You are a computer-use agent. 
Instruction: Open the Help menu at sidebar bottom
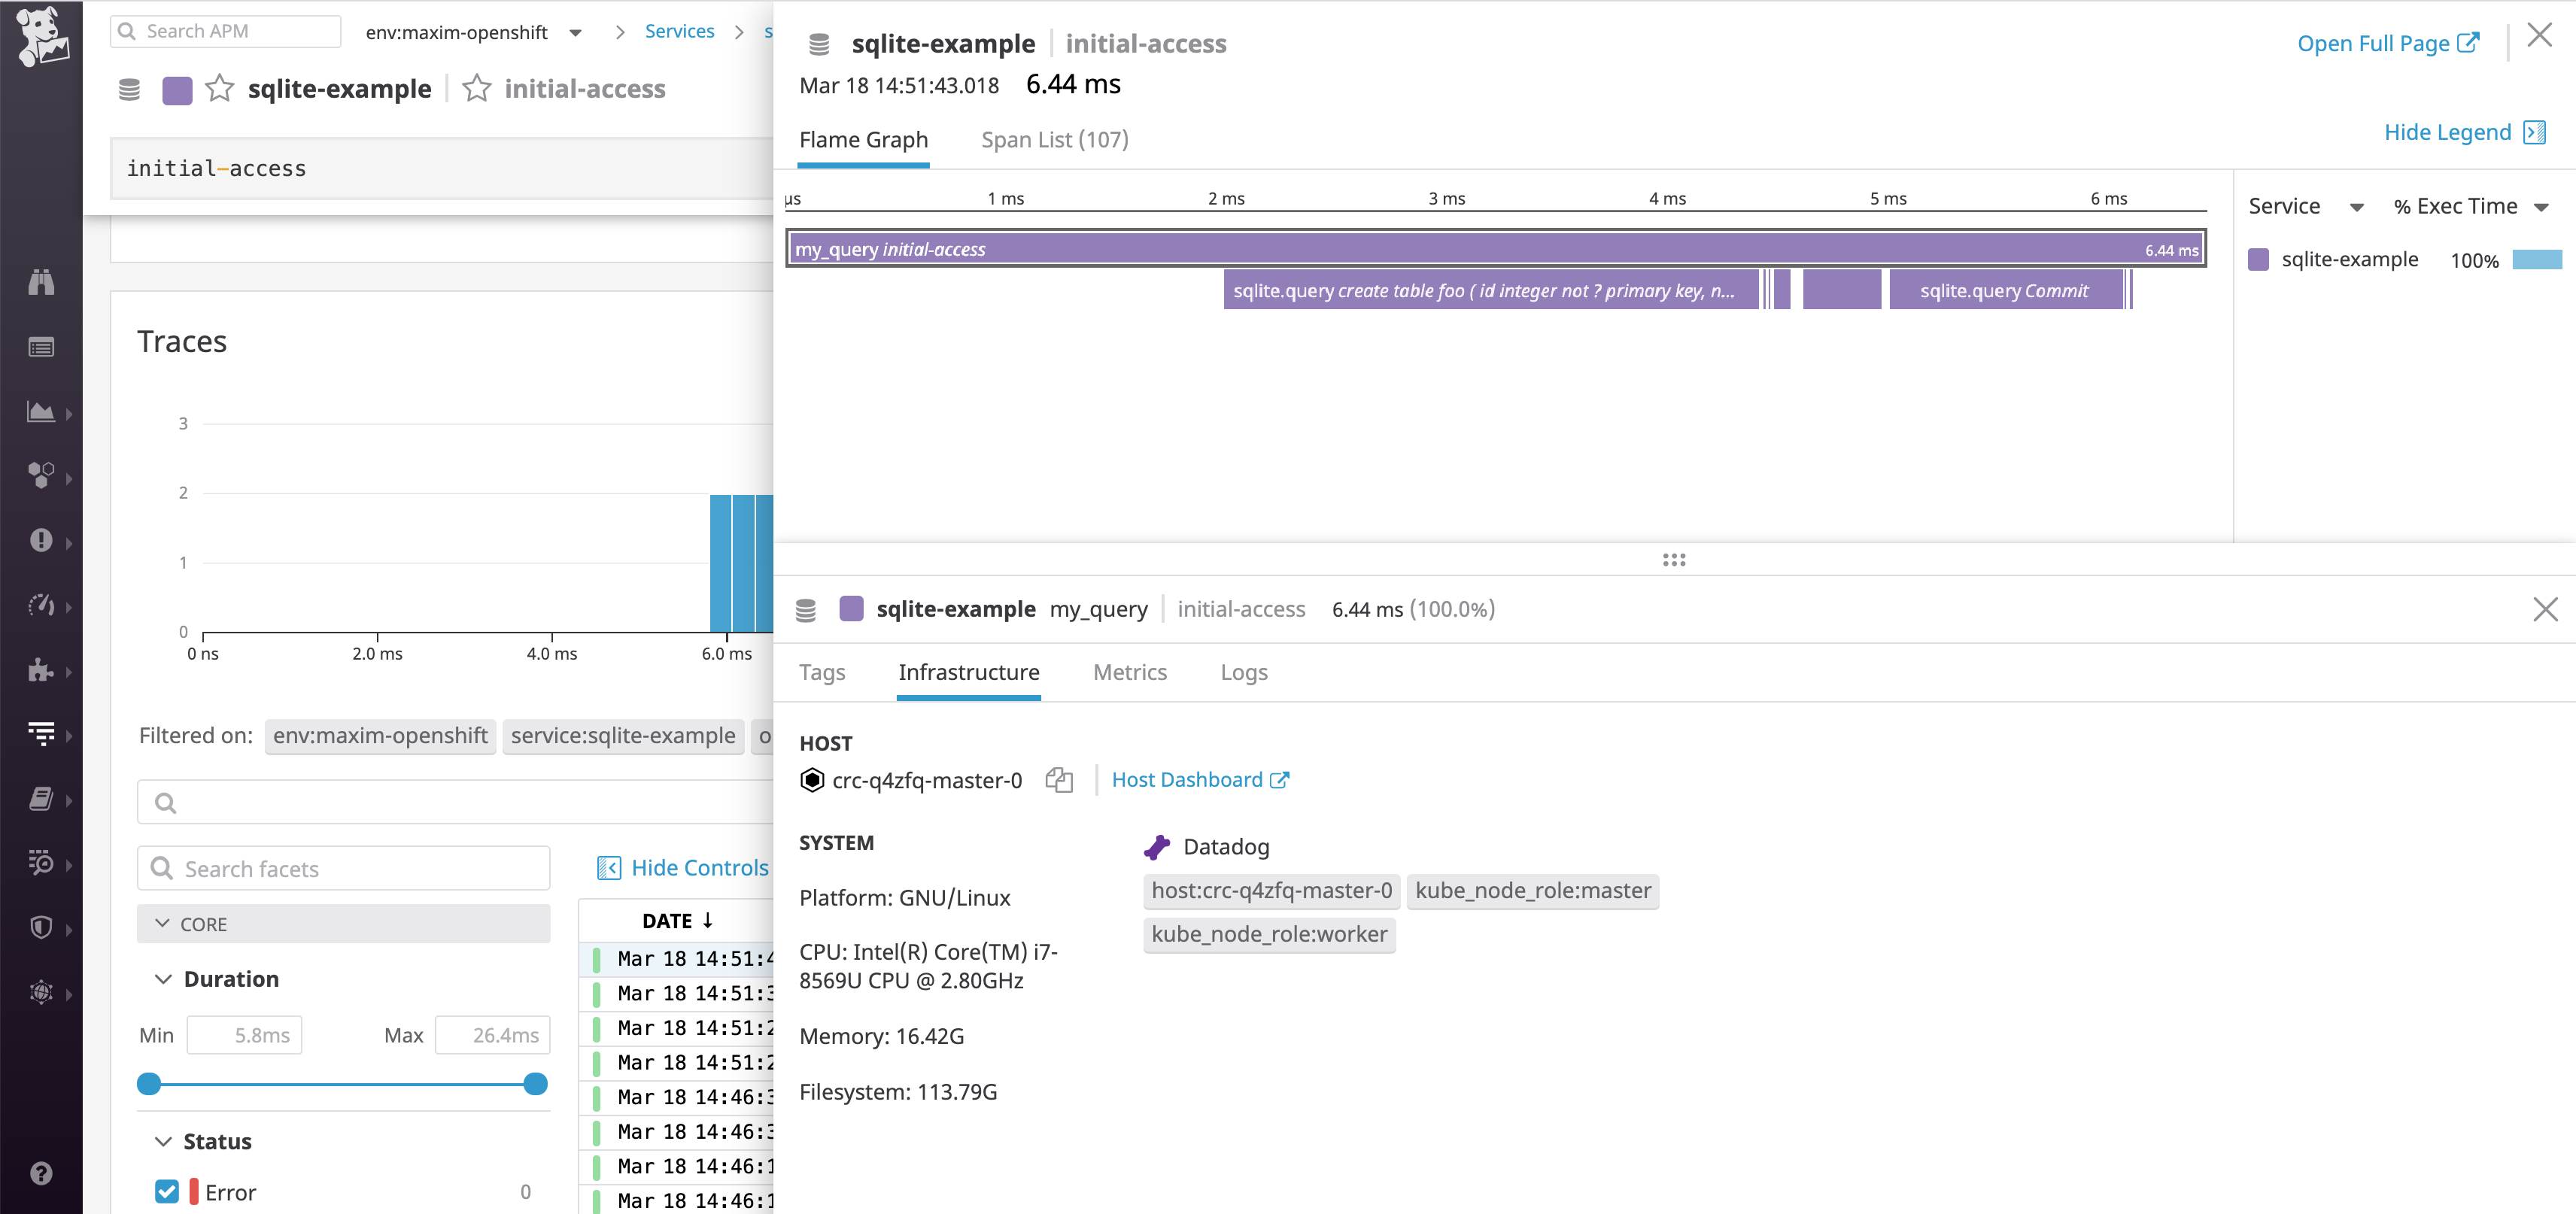[41, 1172]
